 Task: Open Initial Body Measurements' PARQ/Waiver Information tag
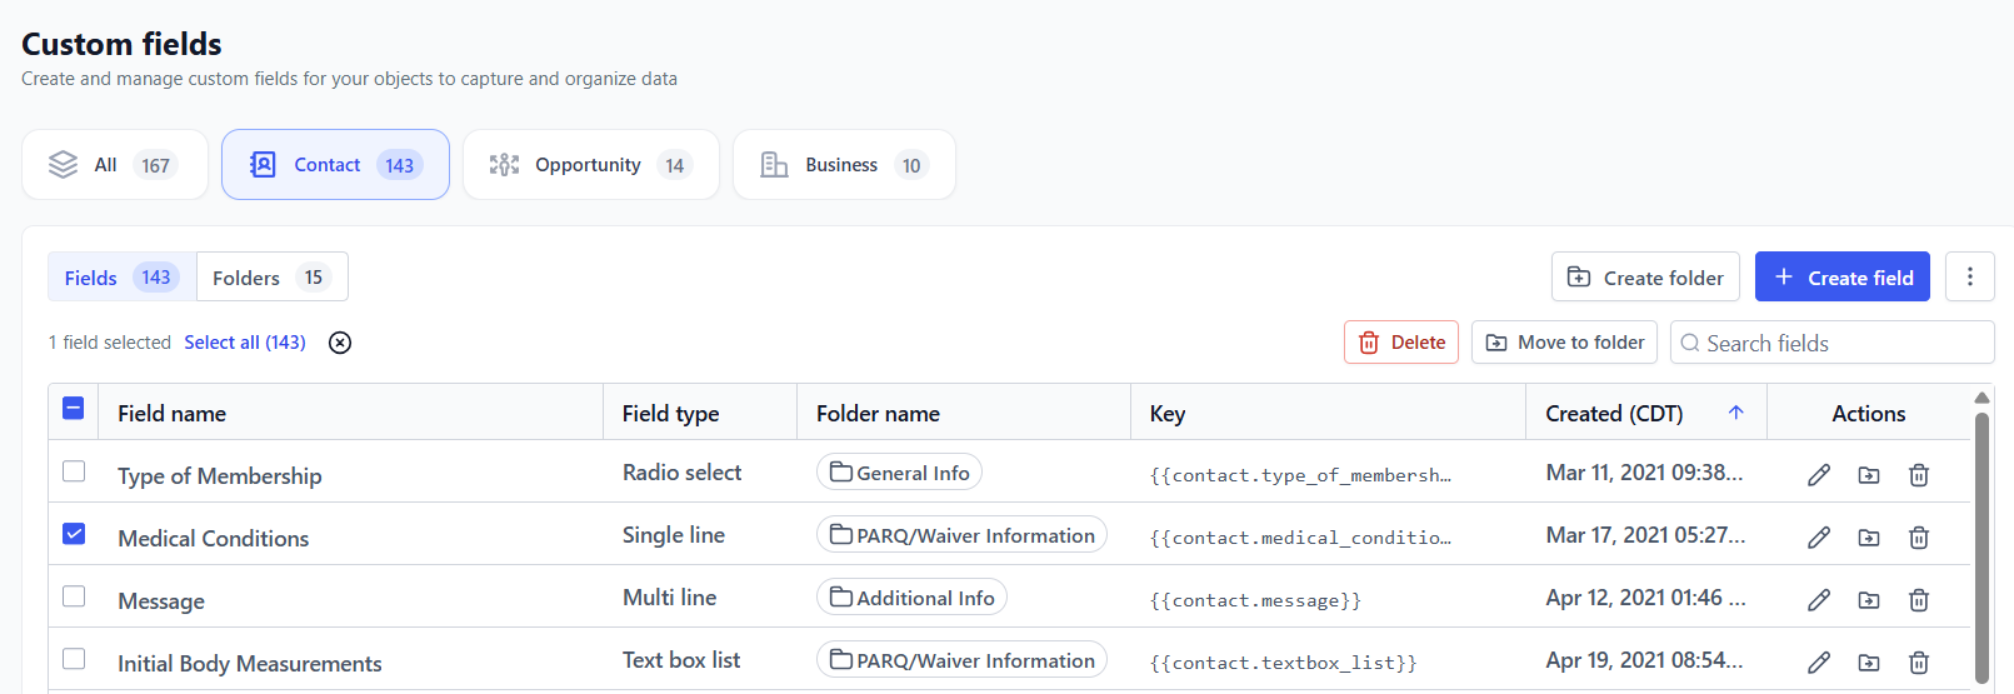click(962, 660)
